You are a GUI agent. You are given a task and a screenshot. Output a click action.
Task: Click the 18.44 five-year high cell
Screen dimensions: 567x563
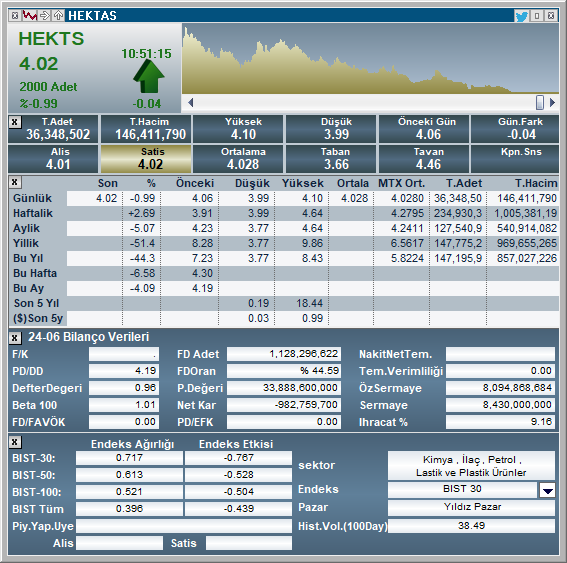[x=302, y=303]
